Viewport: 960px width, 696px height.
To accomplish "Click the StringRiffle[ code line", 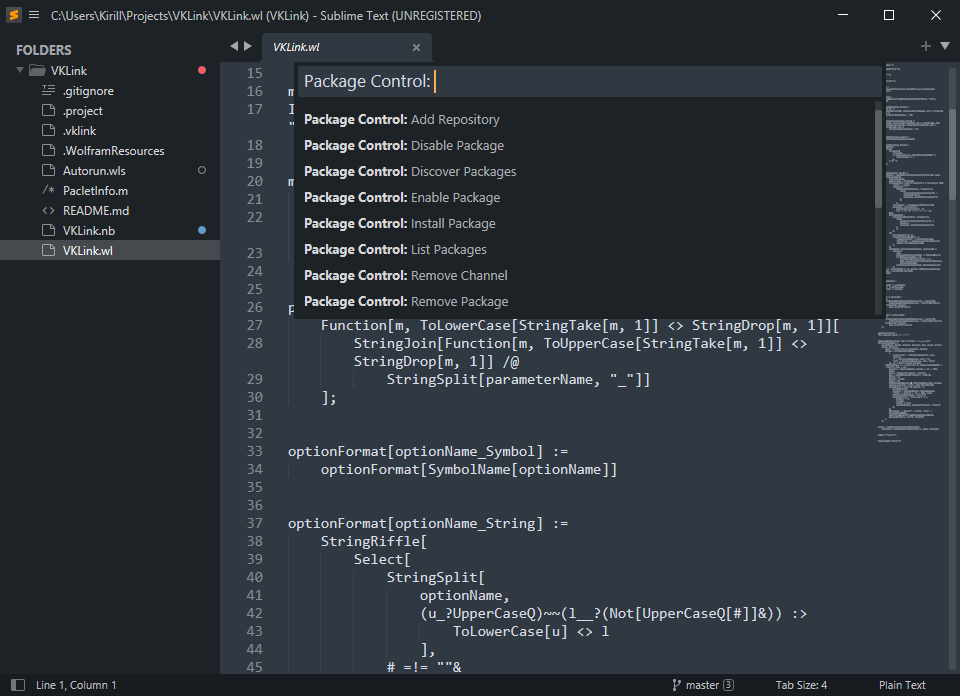I will point(373,541).
